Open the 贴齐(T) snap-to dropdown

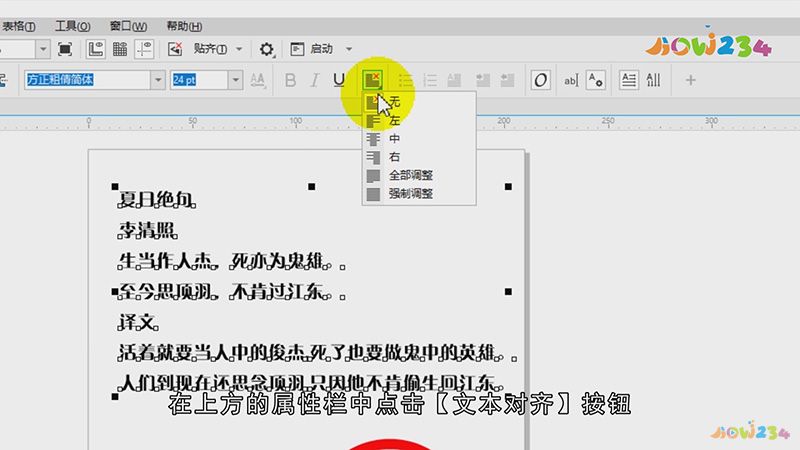[217, 49]
